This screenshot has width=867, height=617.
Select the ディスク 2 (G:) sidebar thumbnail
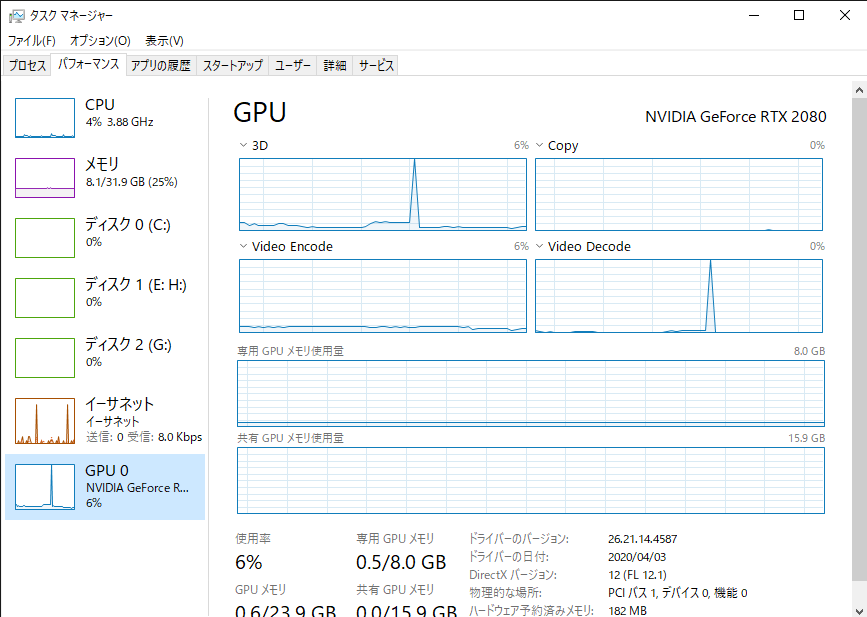point(45,358)
